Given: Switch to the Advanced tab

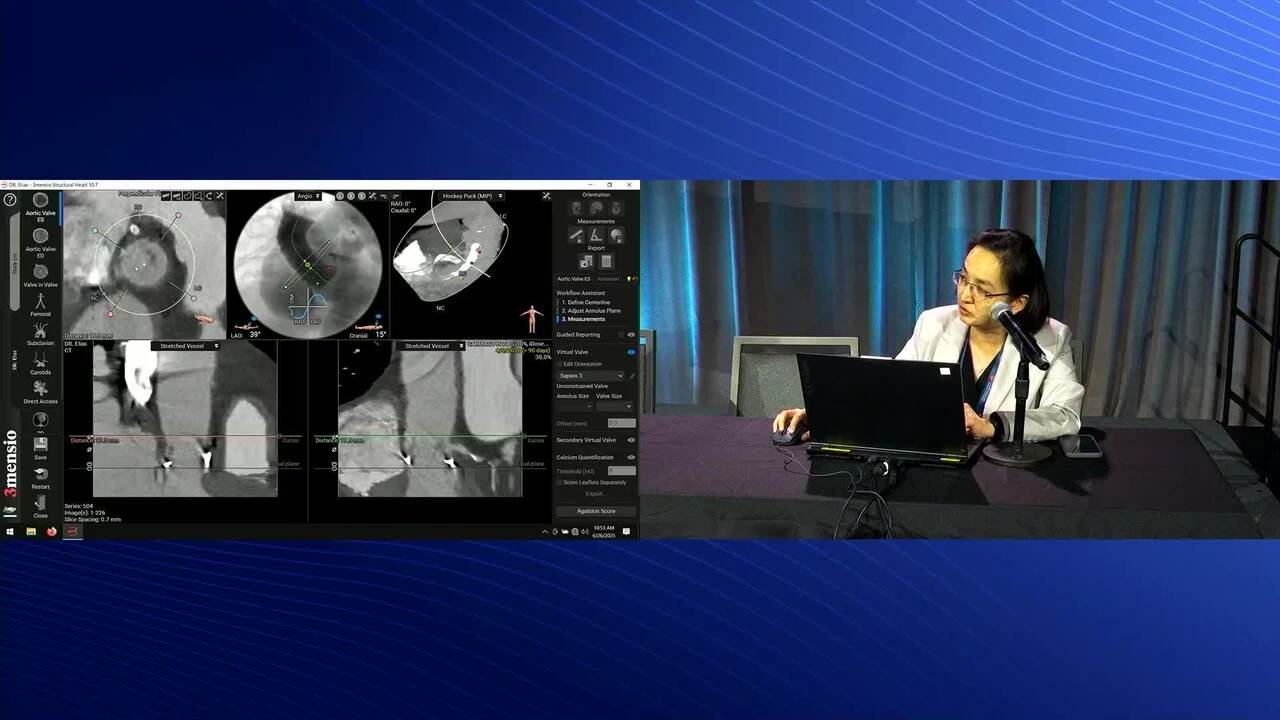Looking at the screenshot, I should click(608, 279).
